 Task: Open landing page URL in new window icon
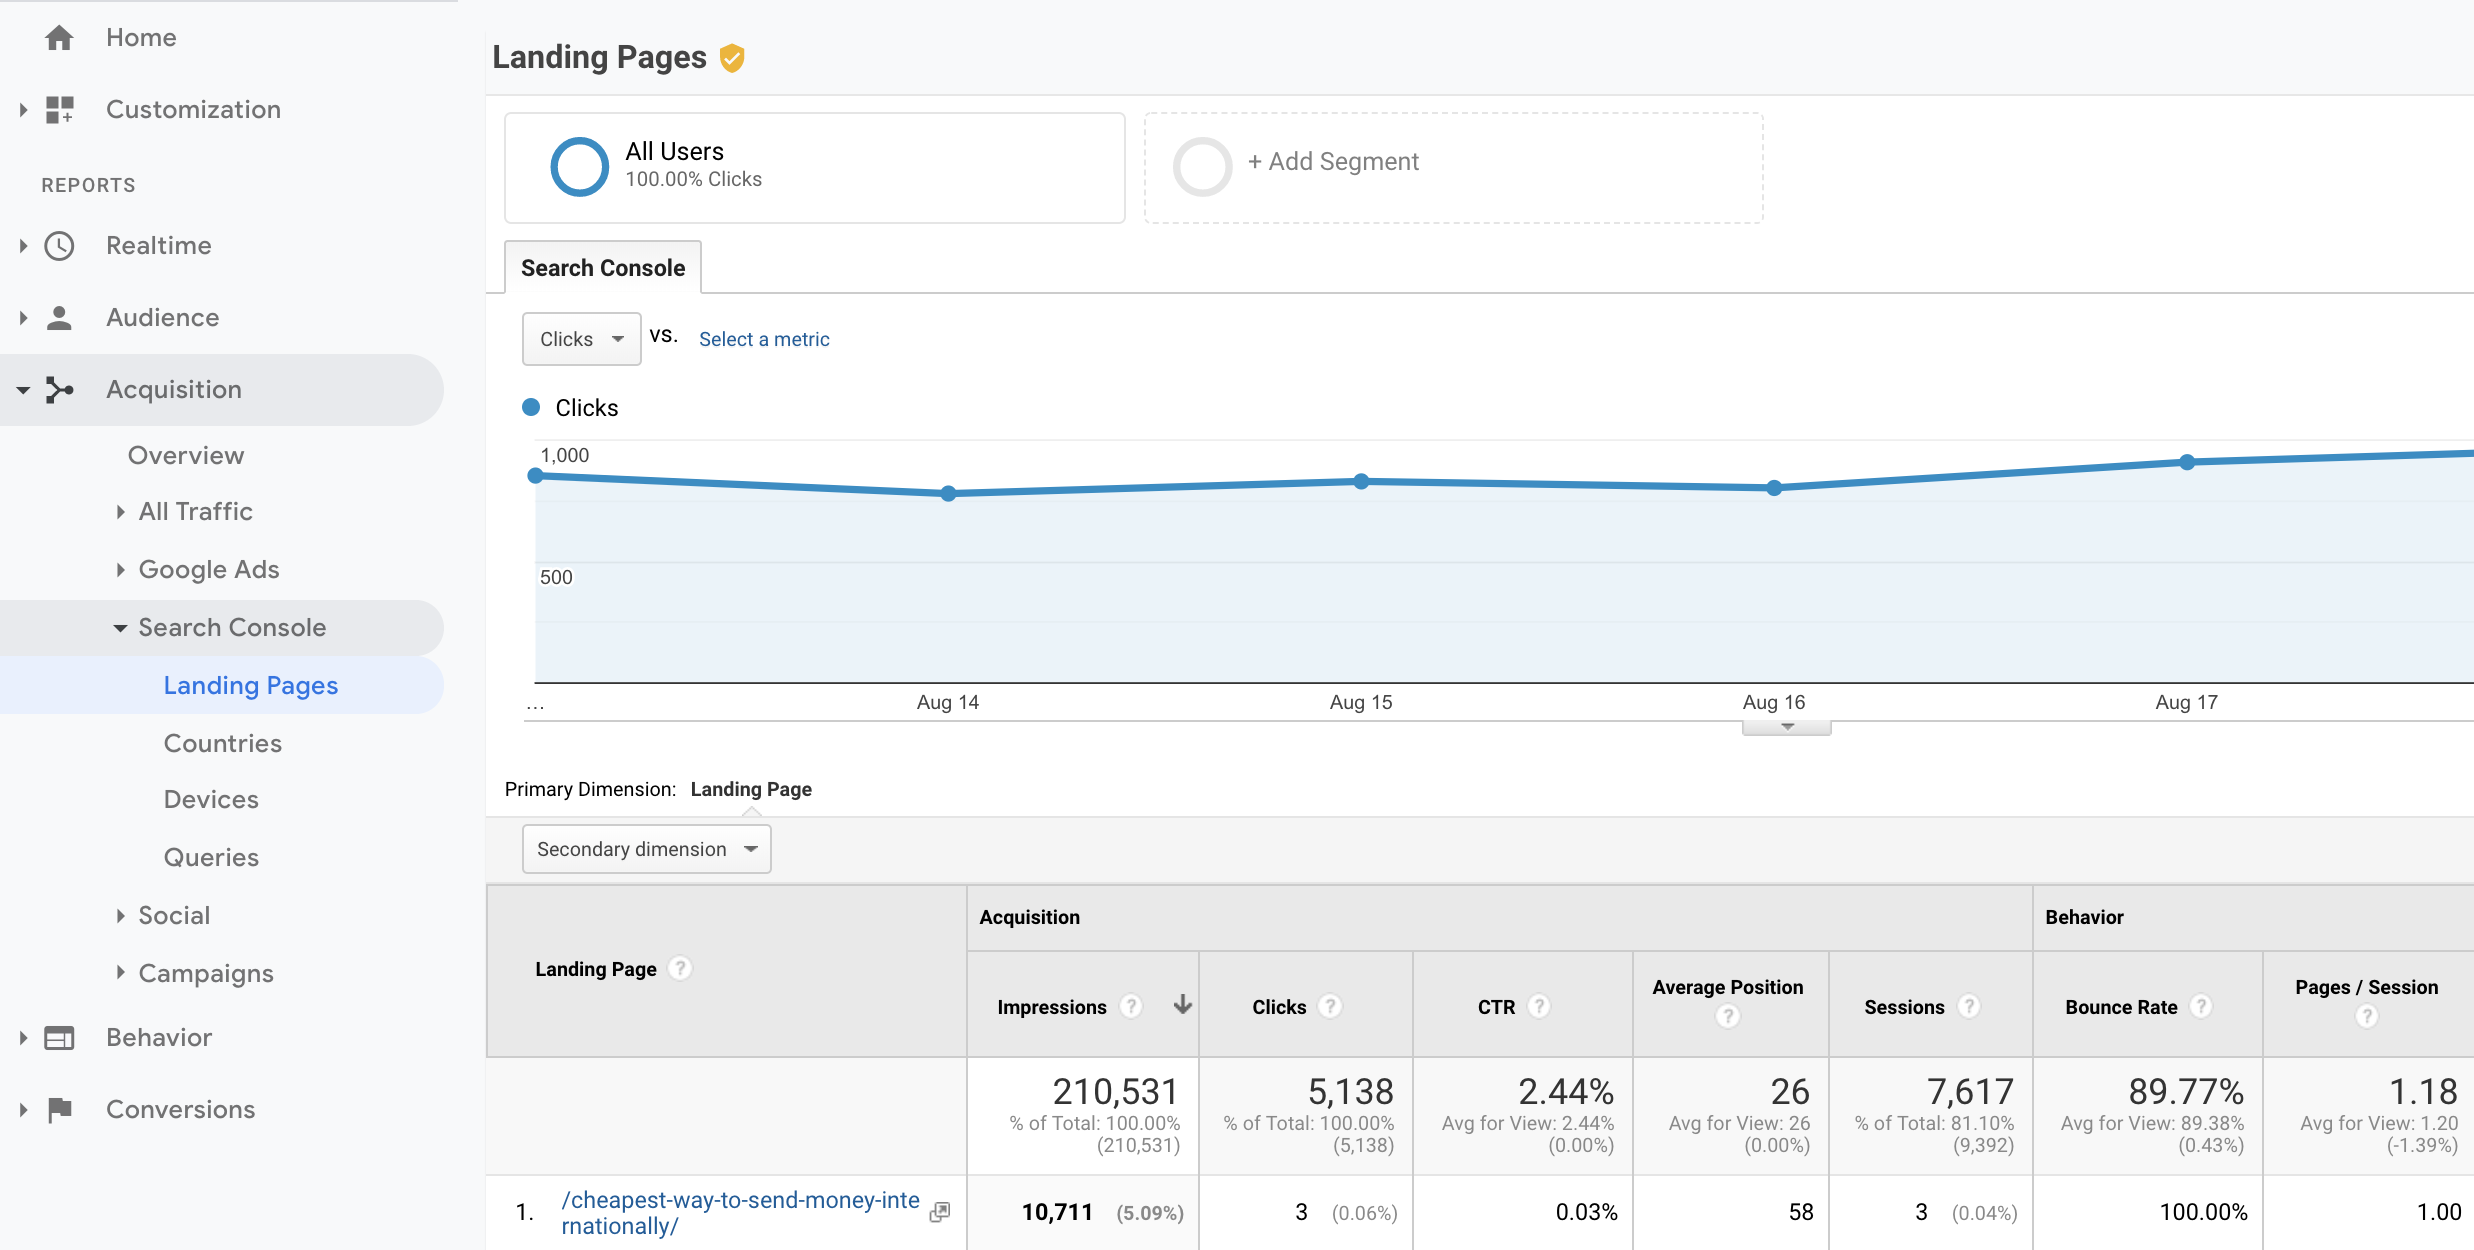(x=939, y=1212)
